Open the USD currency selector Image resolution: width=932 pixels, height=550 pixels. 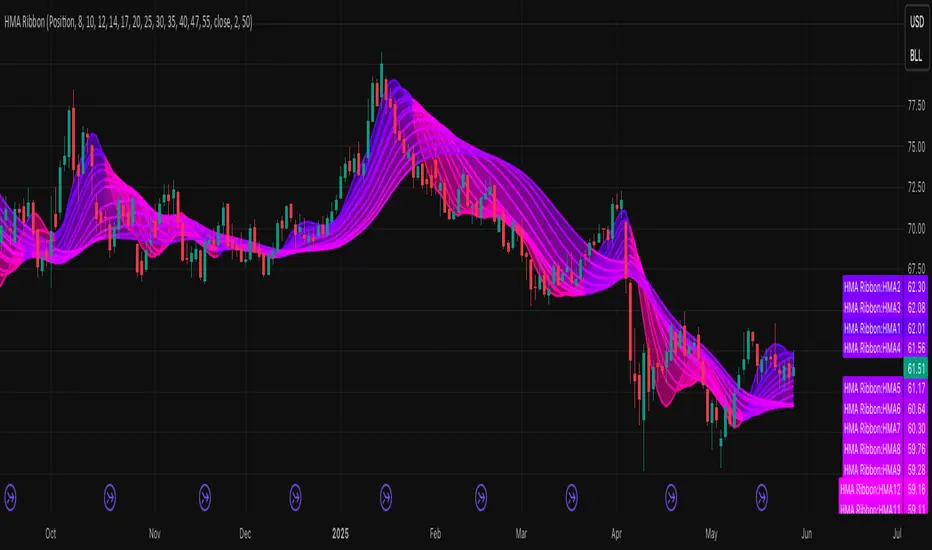[917, 23]
